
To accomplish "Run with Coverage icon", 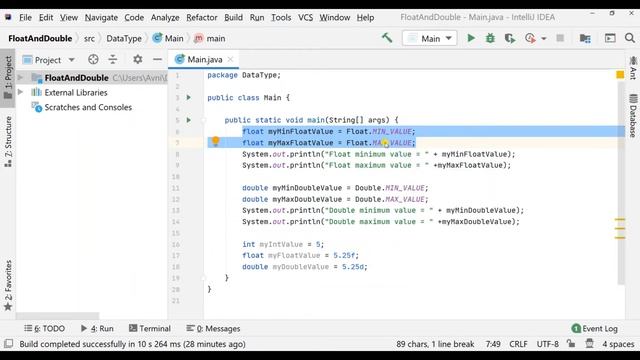I will 510,38.
